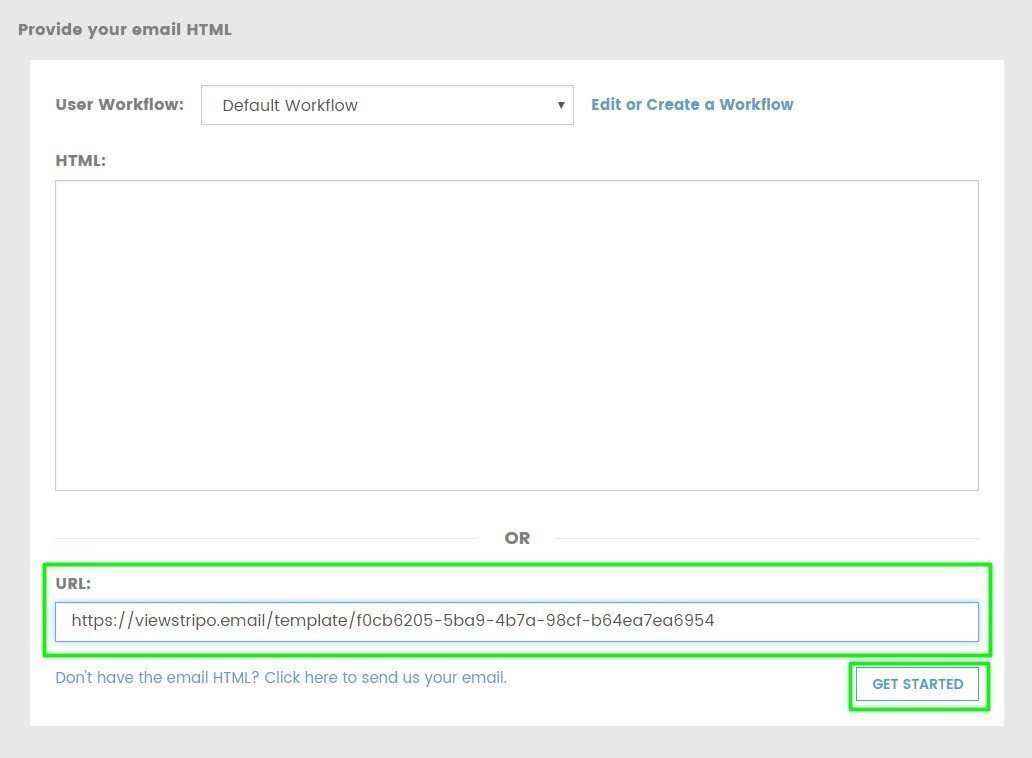This screenshot has height=758, width=1032.
Task: Click the dropdown arrow beside Default Workflow
Action: coord(561,105)
